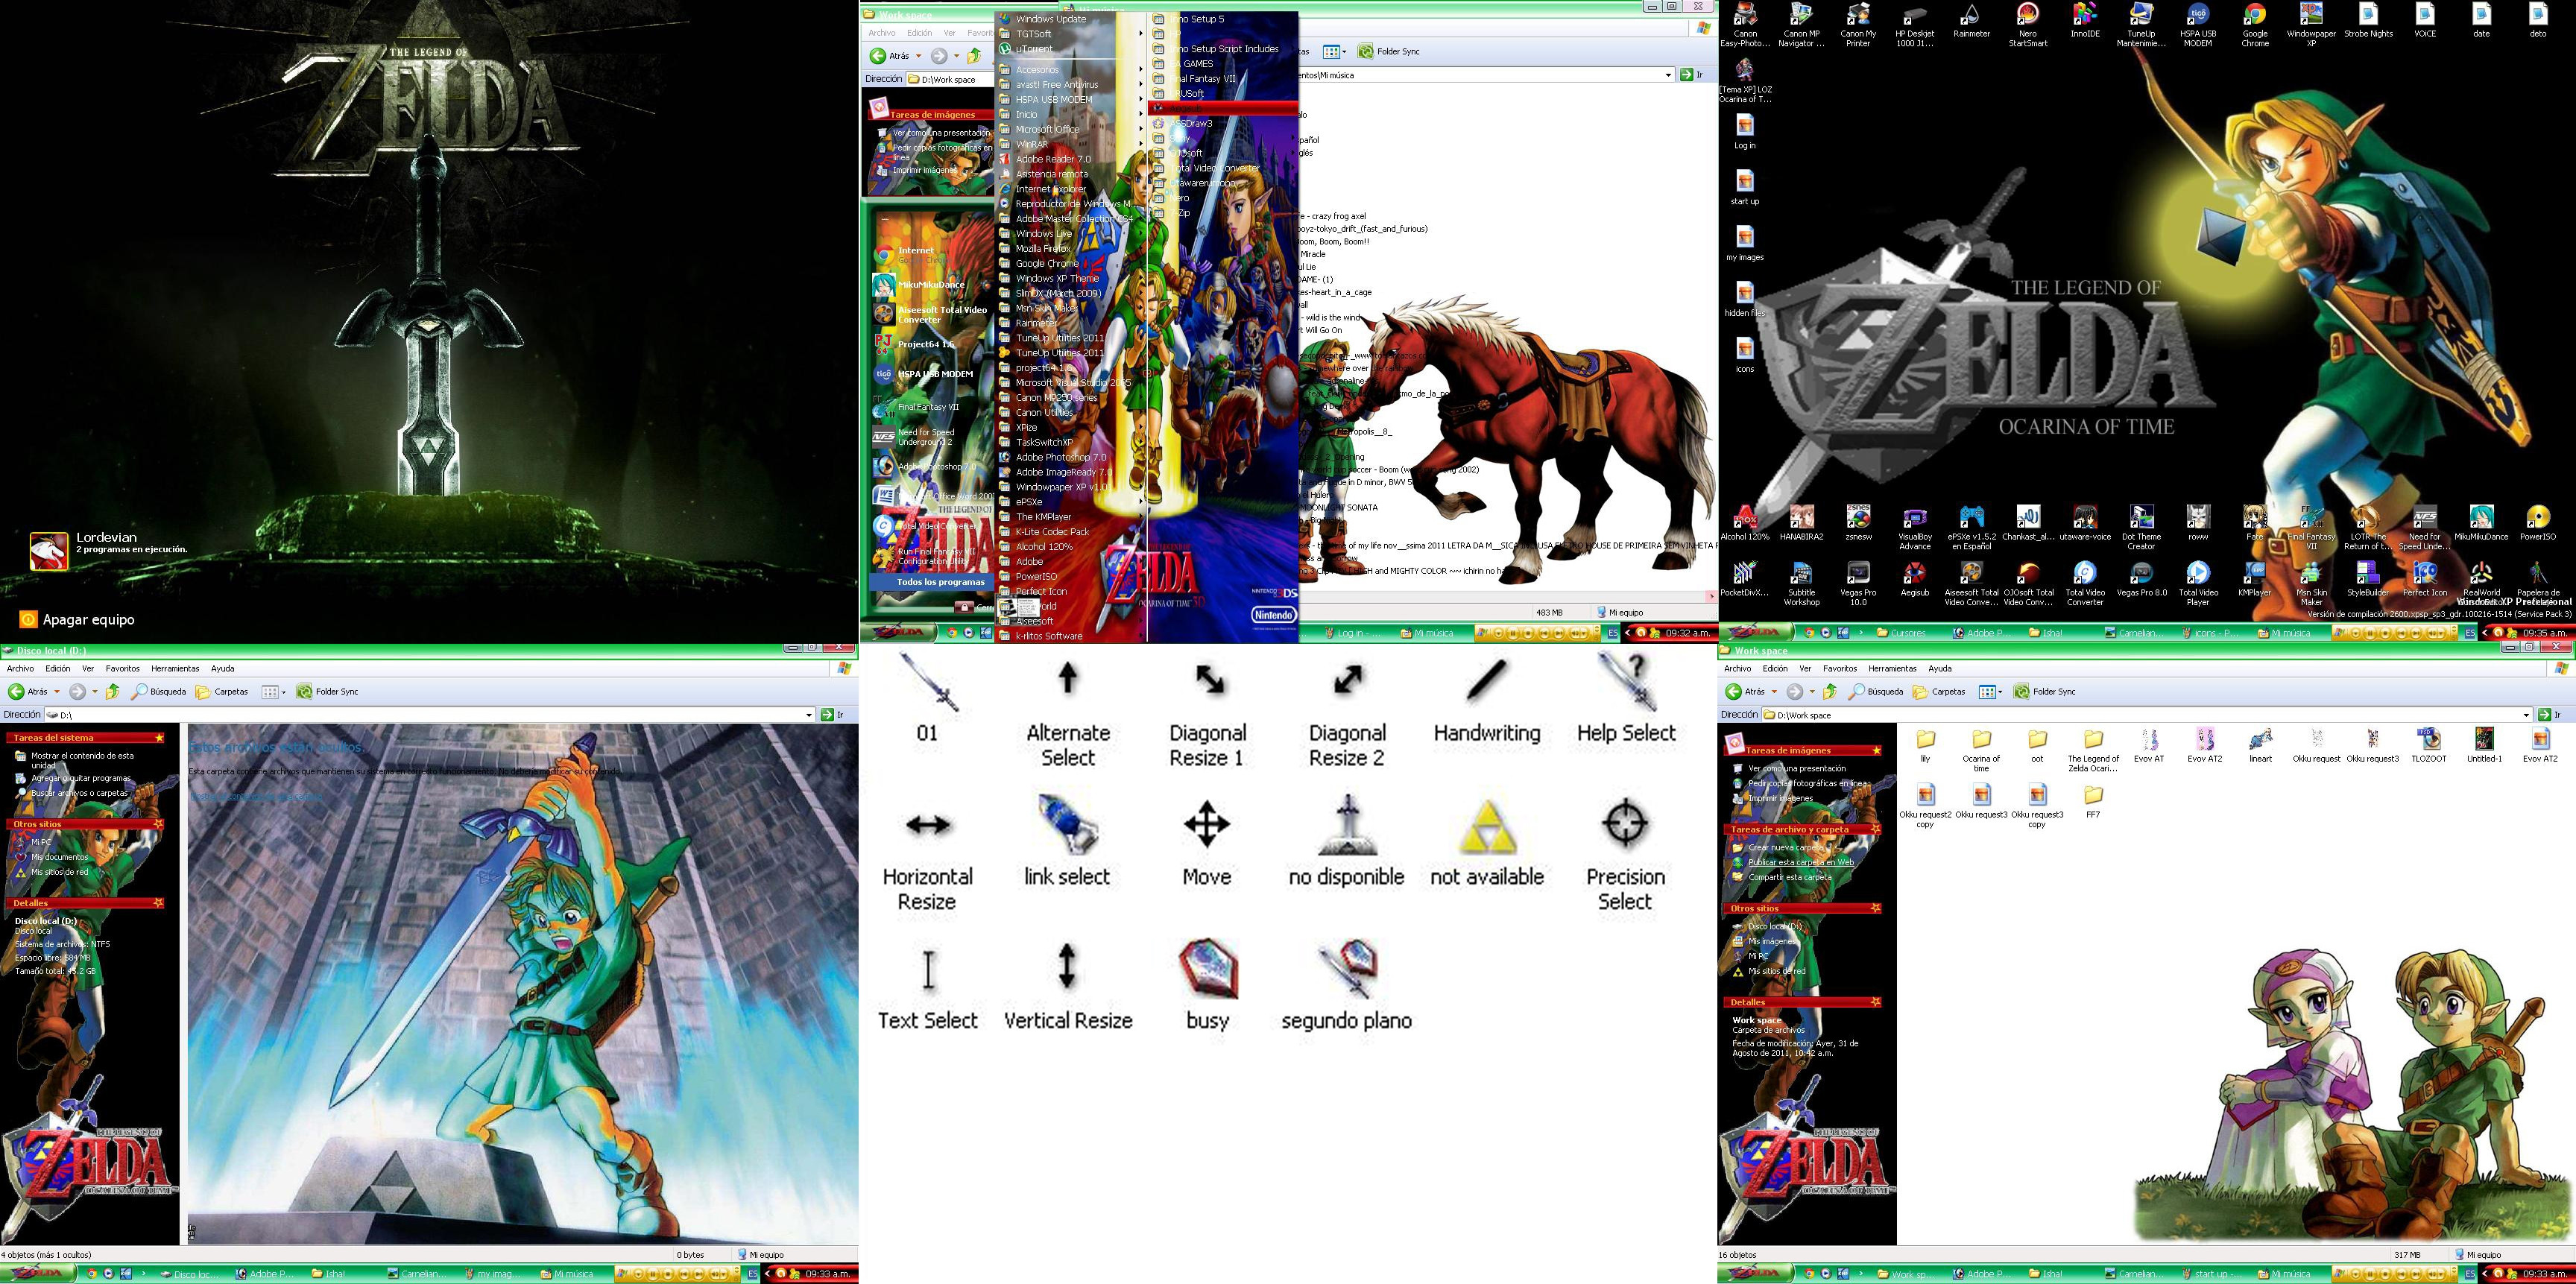This screenshot has width=2576, height=1284.
Task: Select the Aegisub desktop icon
Action: [x=1915, y=579]
